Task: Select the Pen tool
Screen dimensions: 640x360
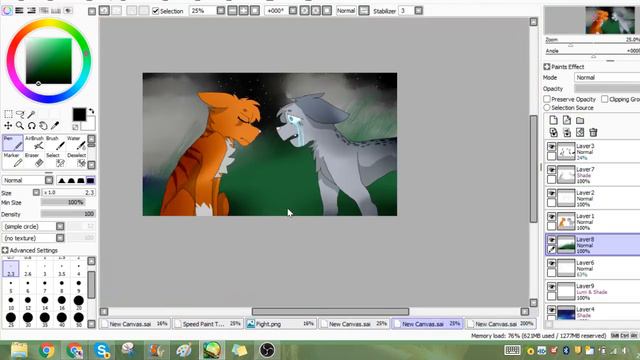Action: click(13, 143)
